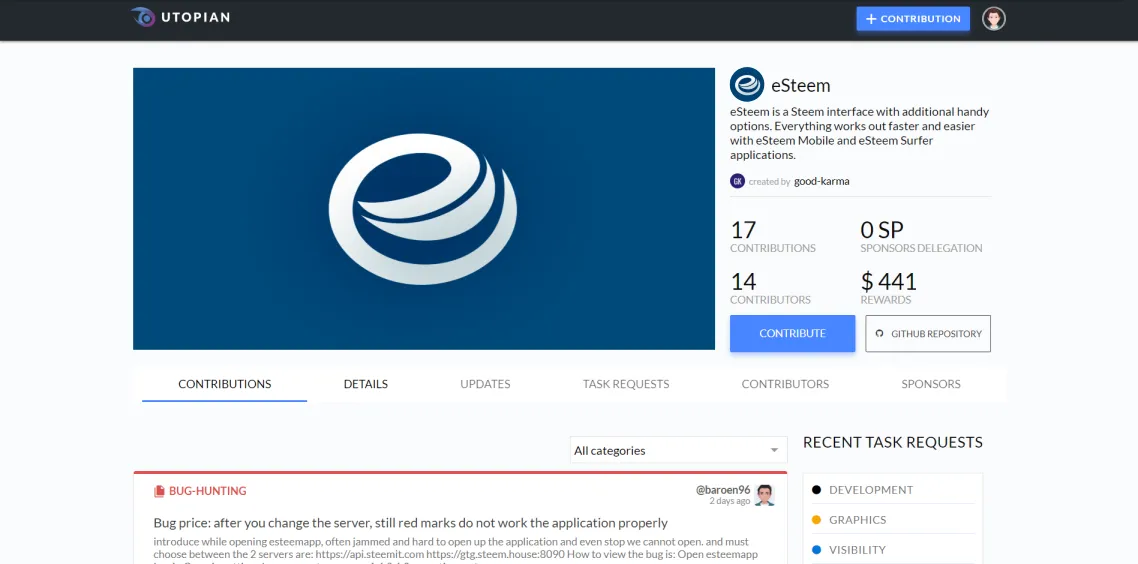Switch to the Contributions tab
Image resolution: width=1138 pixels, height=564 pixels.
(x=225, y=384)
